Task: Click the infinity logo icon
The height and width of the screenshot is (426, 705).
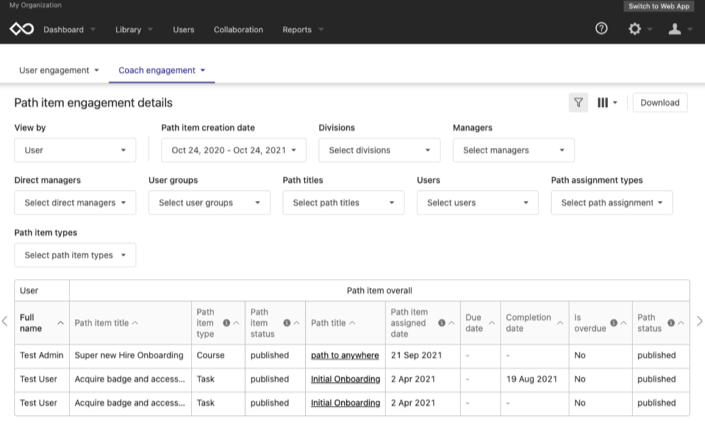Action: click(22, 29)
